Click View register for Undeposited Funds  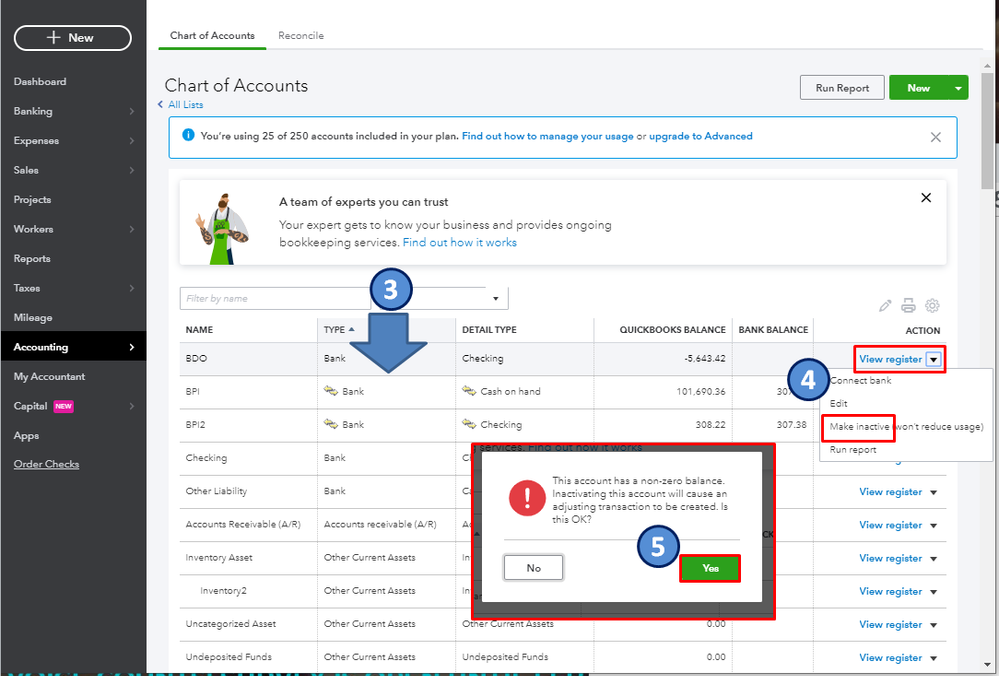pos(890,658)
